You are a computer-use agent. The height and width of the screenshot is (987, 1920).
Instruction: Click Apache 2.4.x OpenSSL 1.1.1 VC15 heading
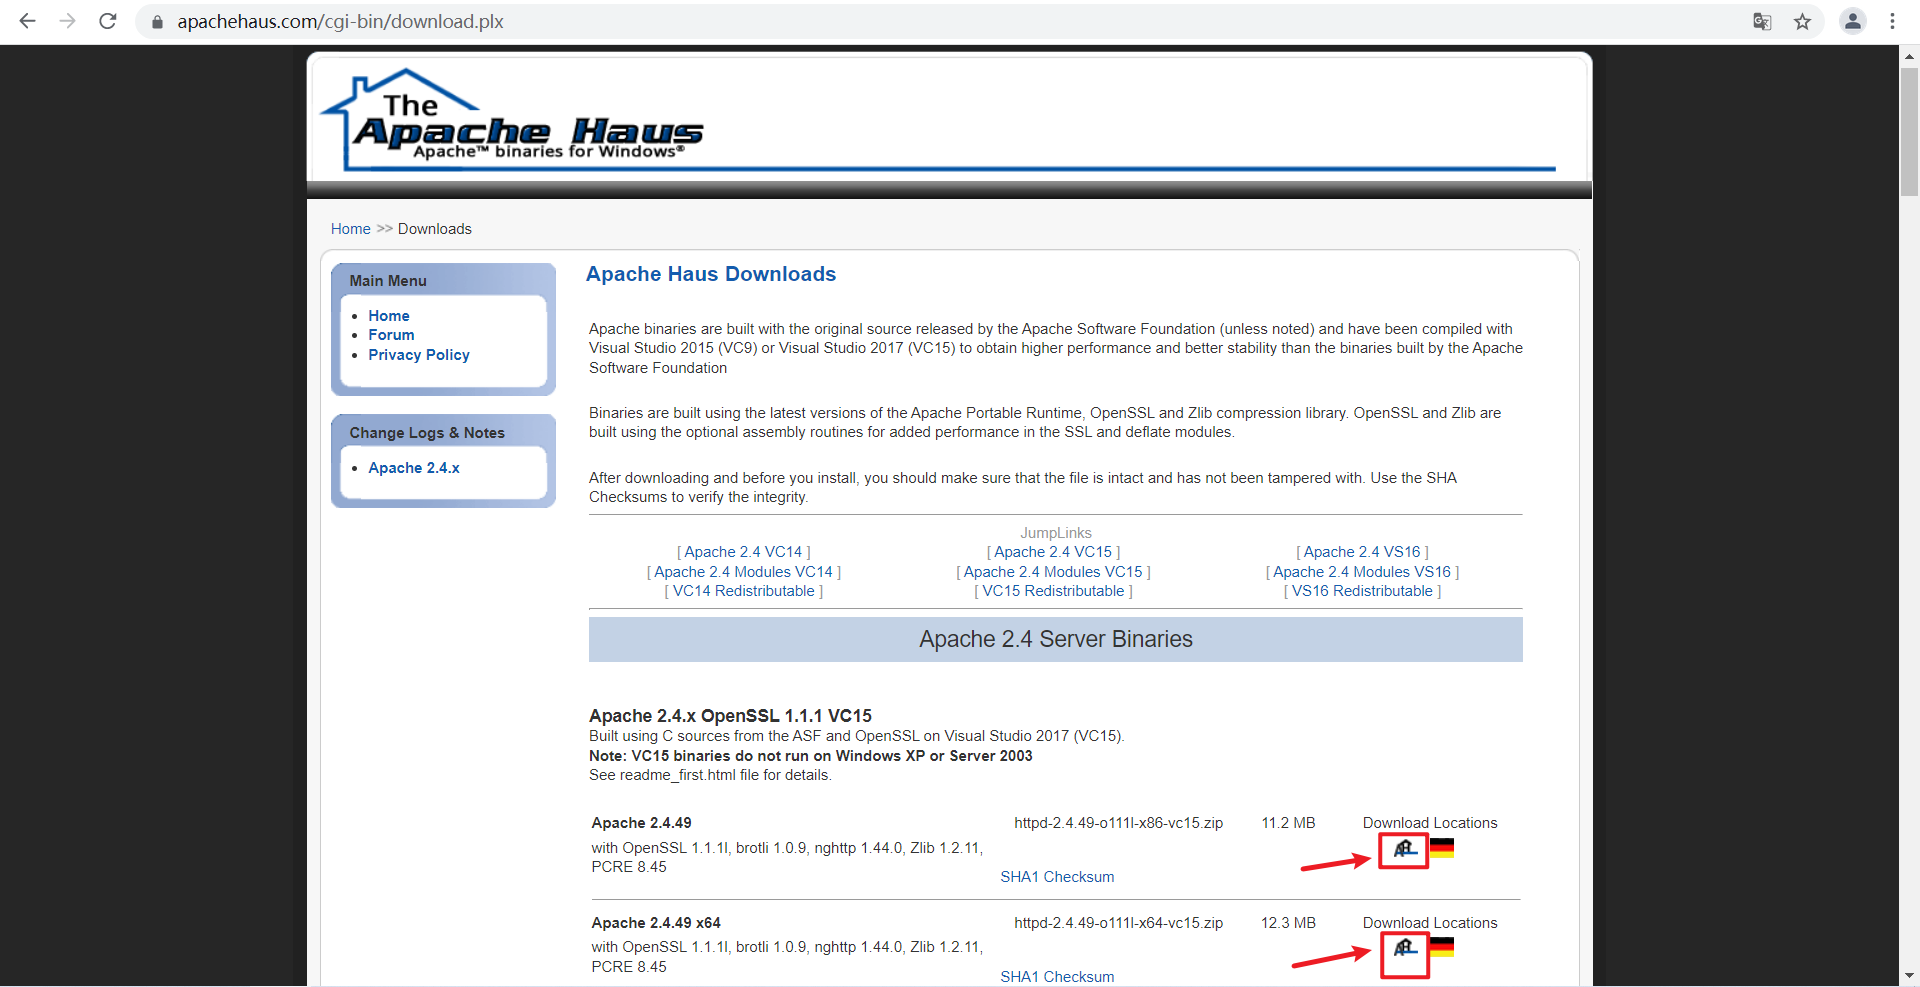click(730, 716)
